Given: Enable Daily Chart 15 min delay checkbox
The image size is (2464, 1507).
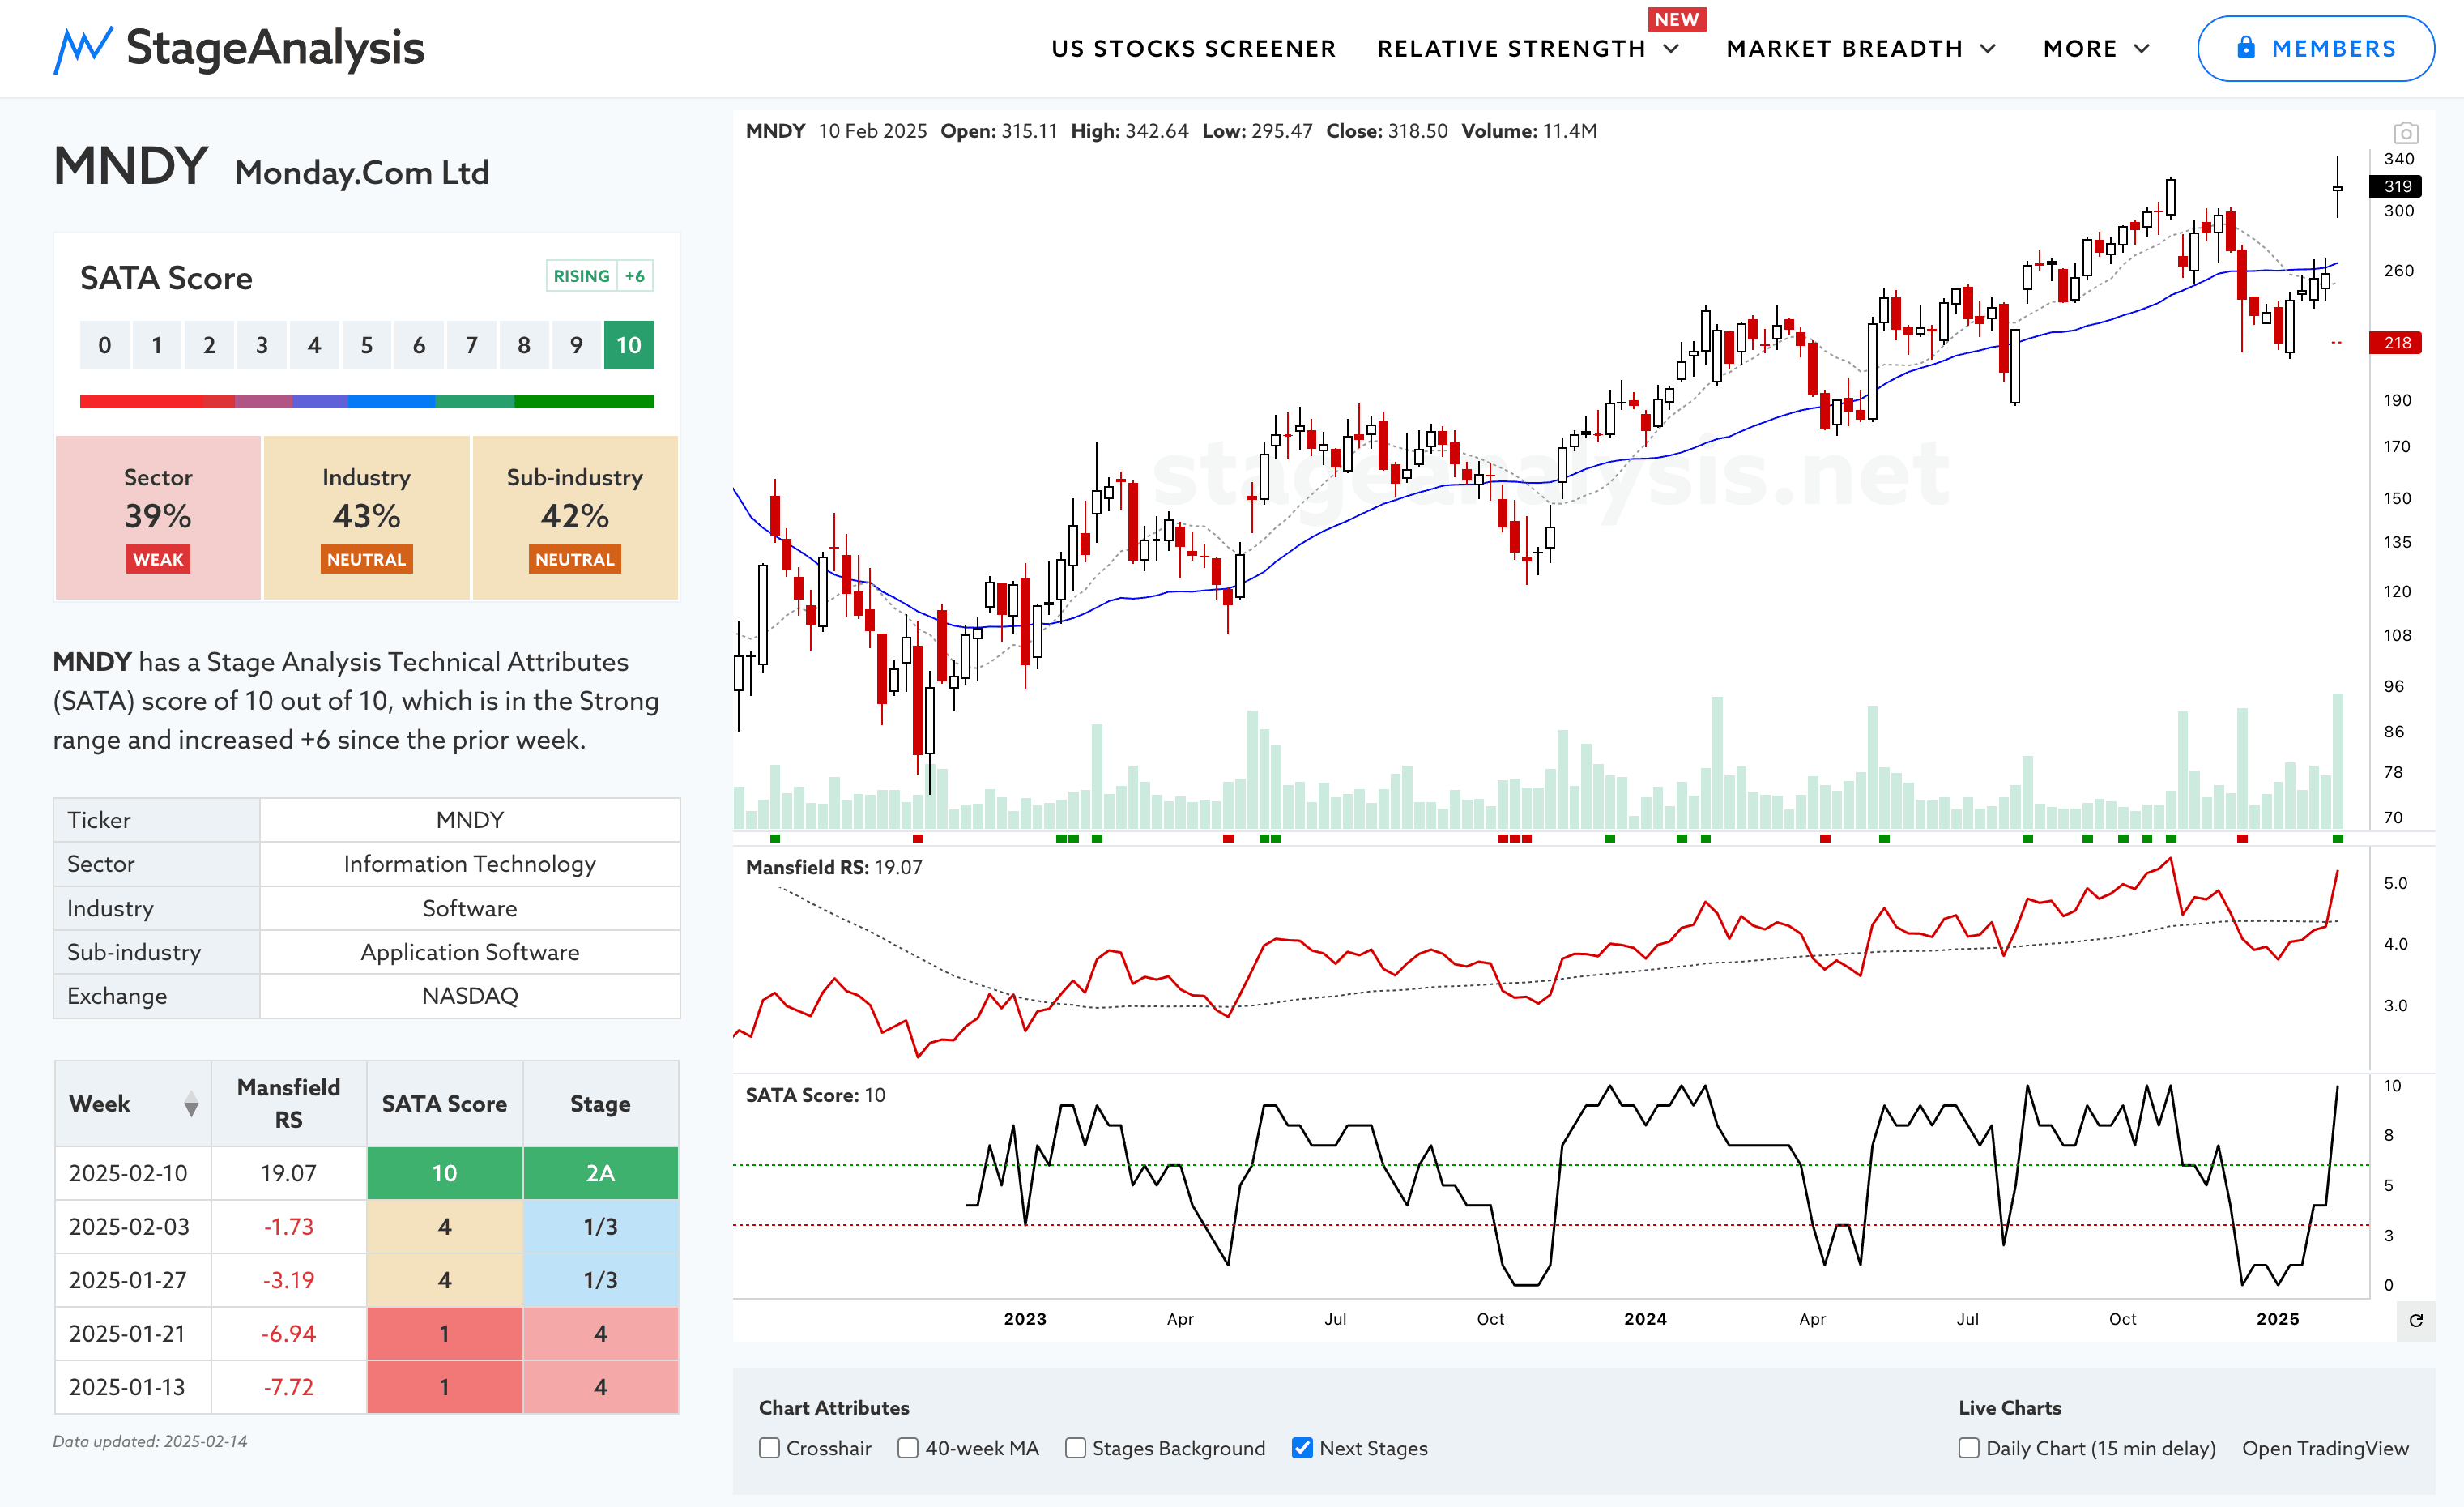Looking at the screenshot, I should click(1969, 1448).
